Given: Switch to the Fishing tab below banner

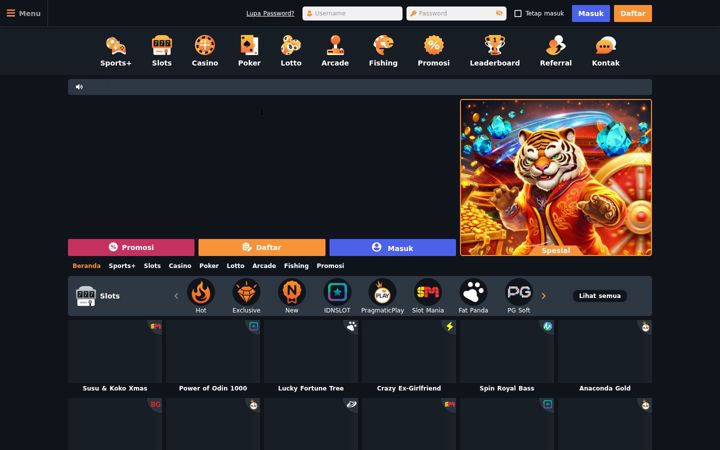Looking at the screenshot, I should [296, 266].
